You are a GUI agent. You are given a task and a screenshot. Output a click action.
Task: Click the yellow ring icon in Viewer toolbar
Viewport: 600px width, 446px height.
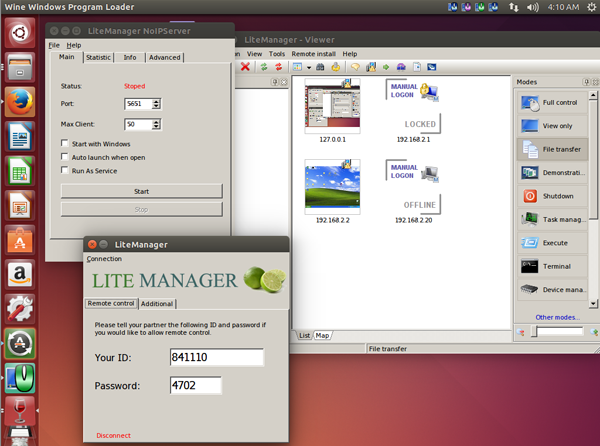point(336,67)
